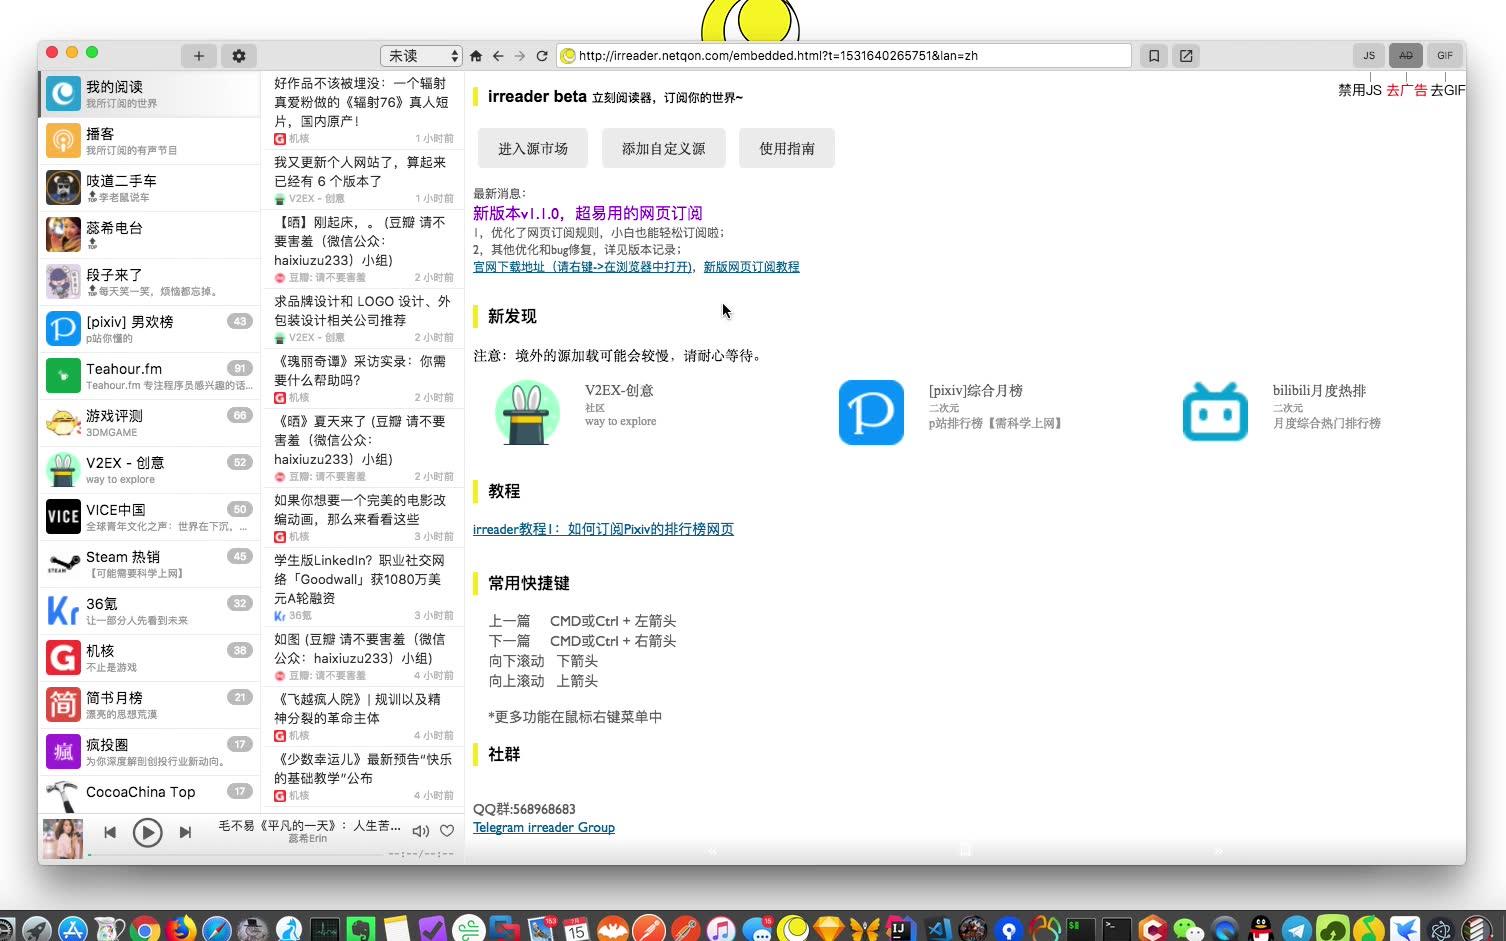Click album art thumbnail in player

(x=62, y=838)
